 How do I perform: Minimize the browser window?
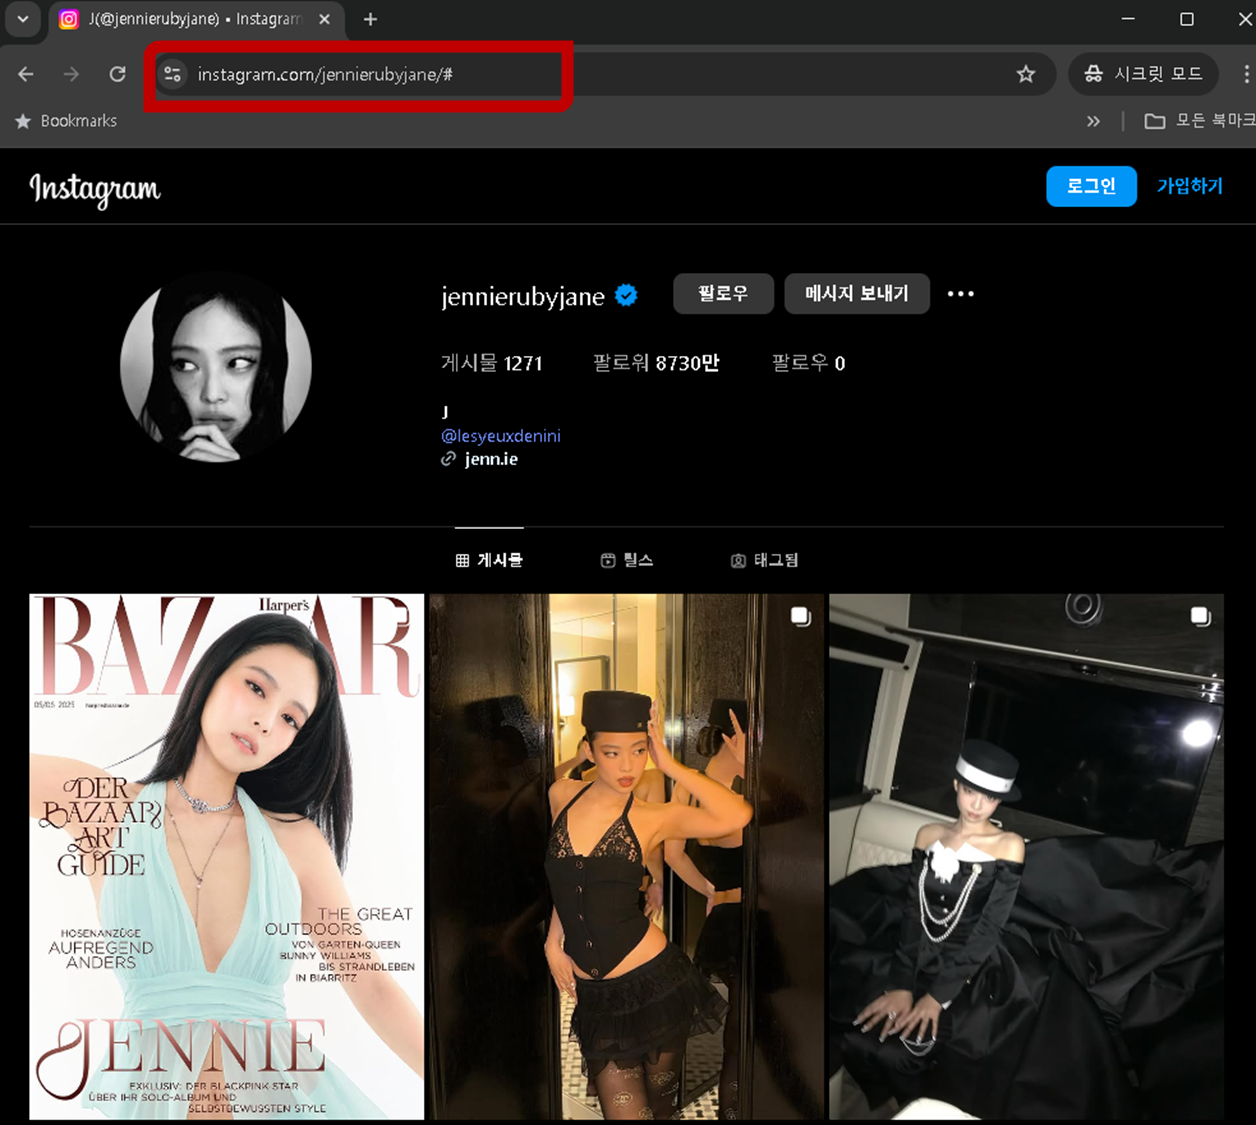(x=1128, y=19)
